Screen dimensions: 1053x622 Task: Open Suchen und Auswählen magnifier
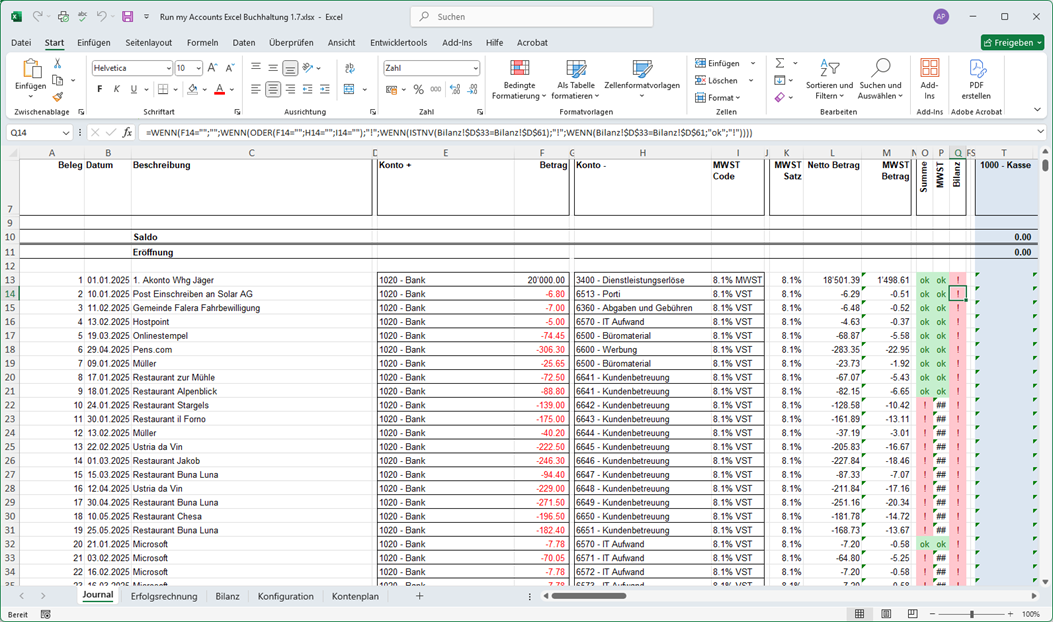point(880,80)
